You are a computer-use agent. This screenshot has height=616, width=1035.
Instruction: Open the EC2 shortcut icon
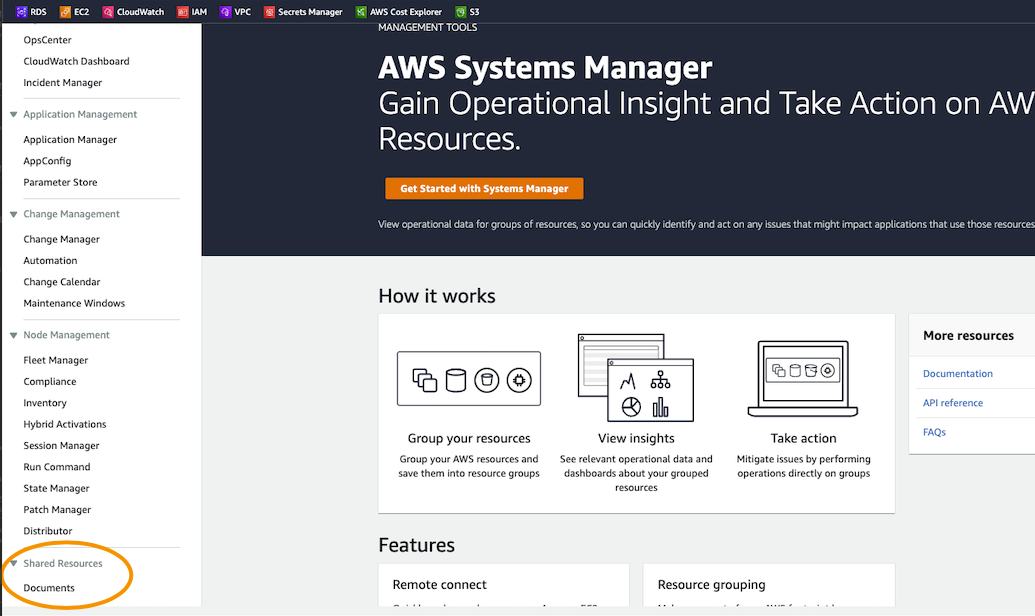click(x=65, y=12)
